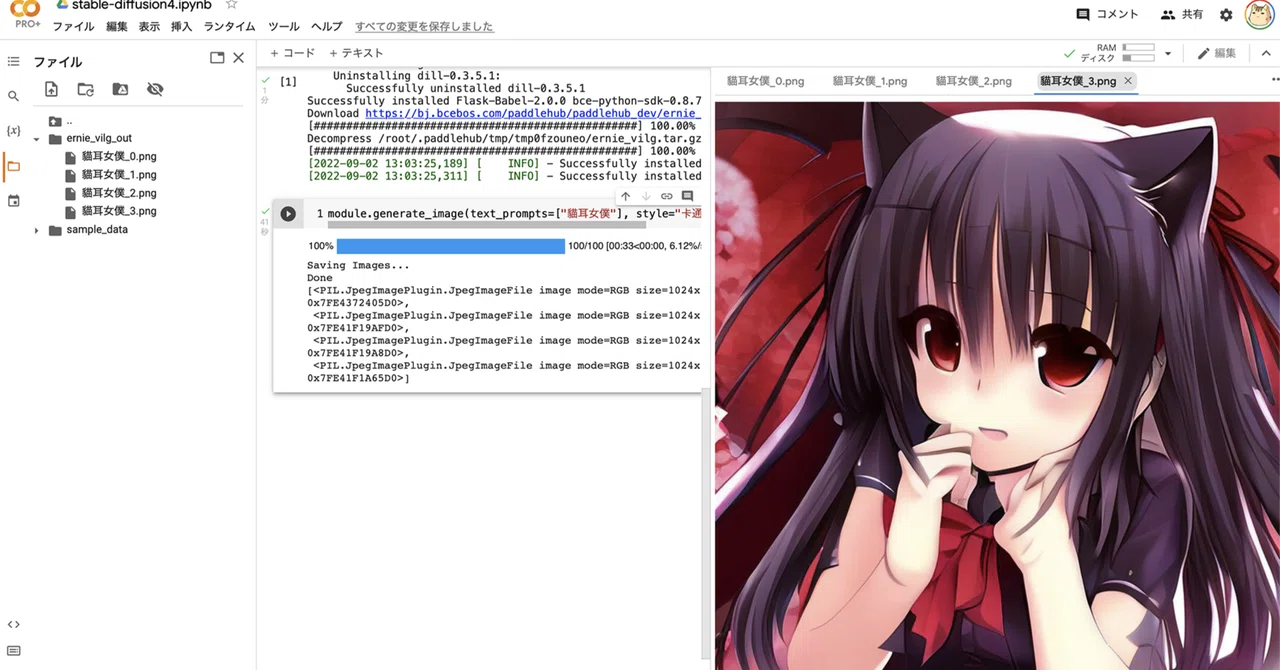Open the 挿入 menu
The height and width of the screenshot is (670, 1280).
point(181,27)
